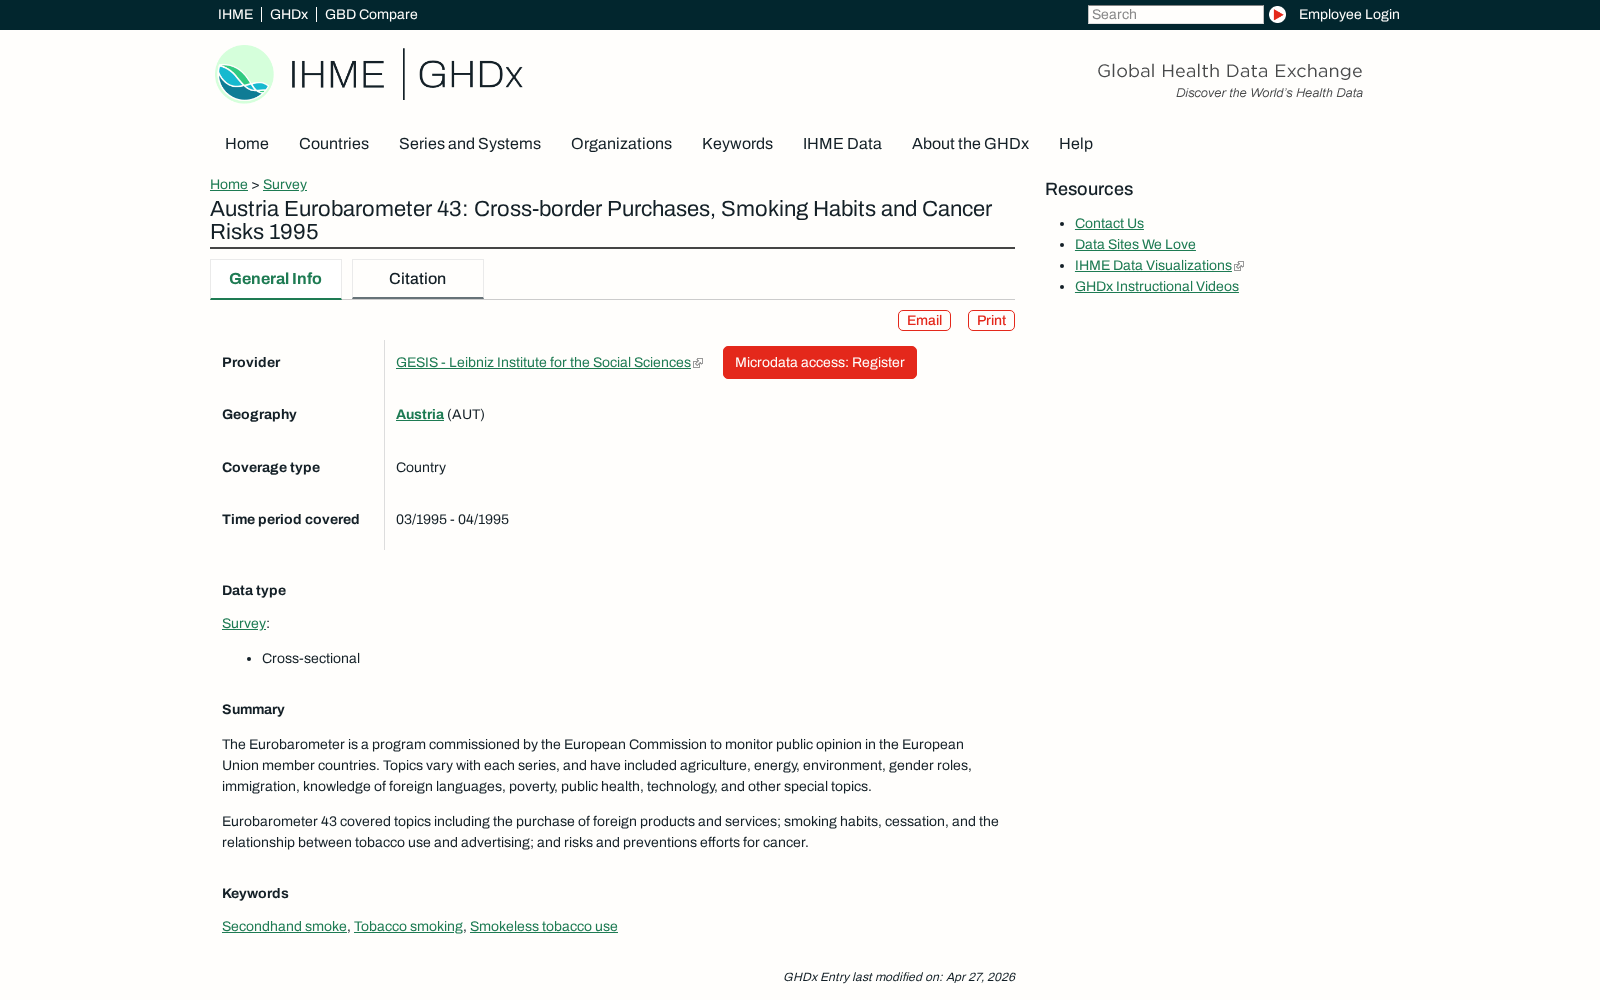Click Employee Login
This screenshot has height=1000, width=1600.
pos(1349,14)
